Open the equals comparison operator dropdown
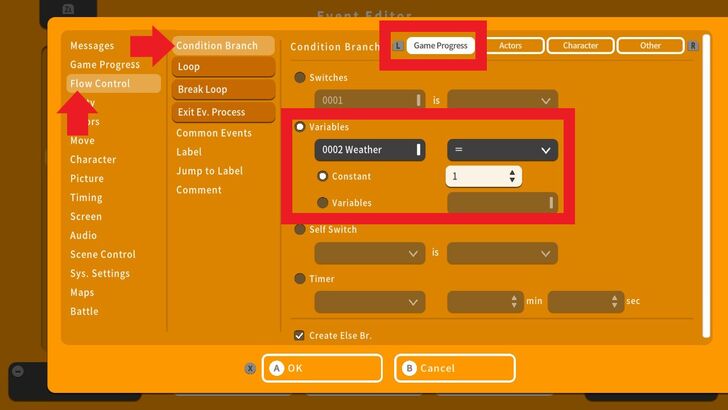 502,150
